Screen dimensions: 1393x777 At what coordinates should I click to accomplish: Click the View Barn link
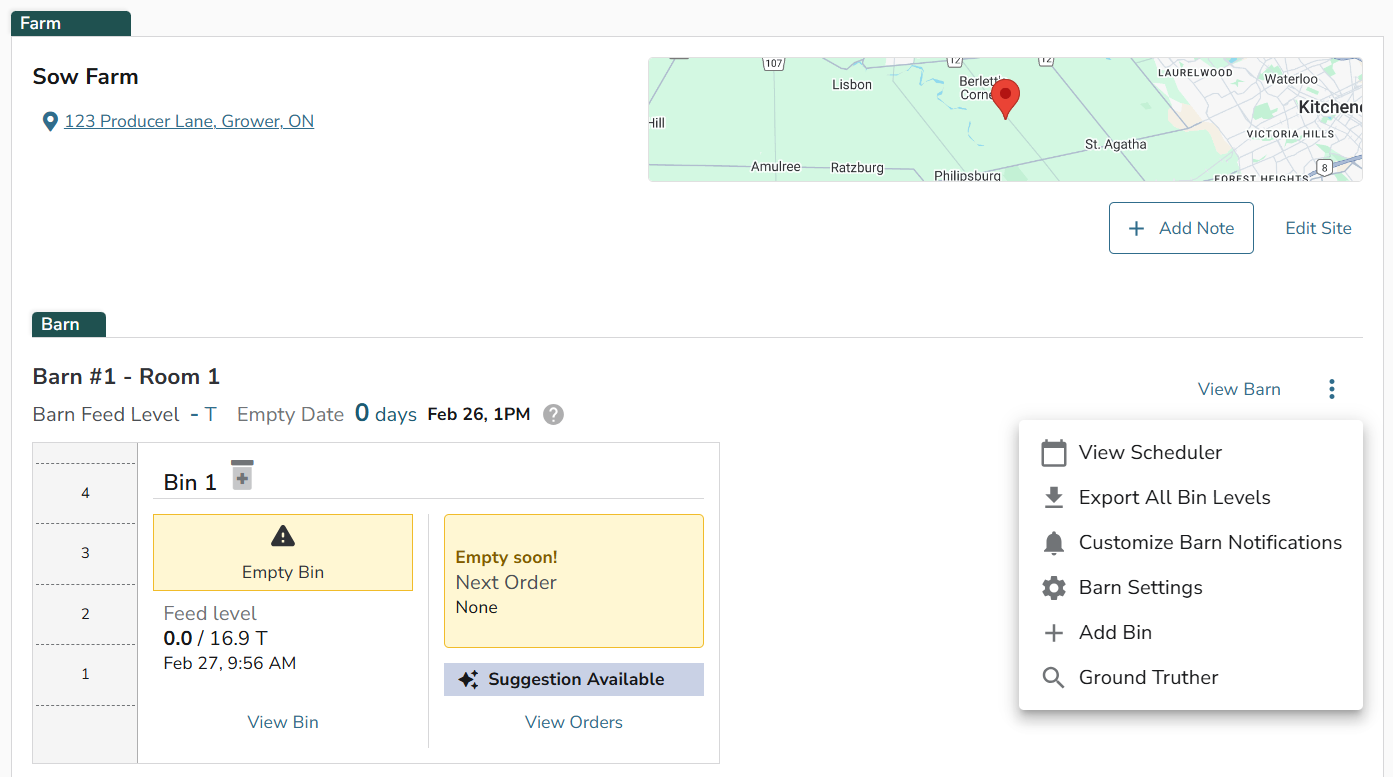(1239, 389)
